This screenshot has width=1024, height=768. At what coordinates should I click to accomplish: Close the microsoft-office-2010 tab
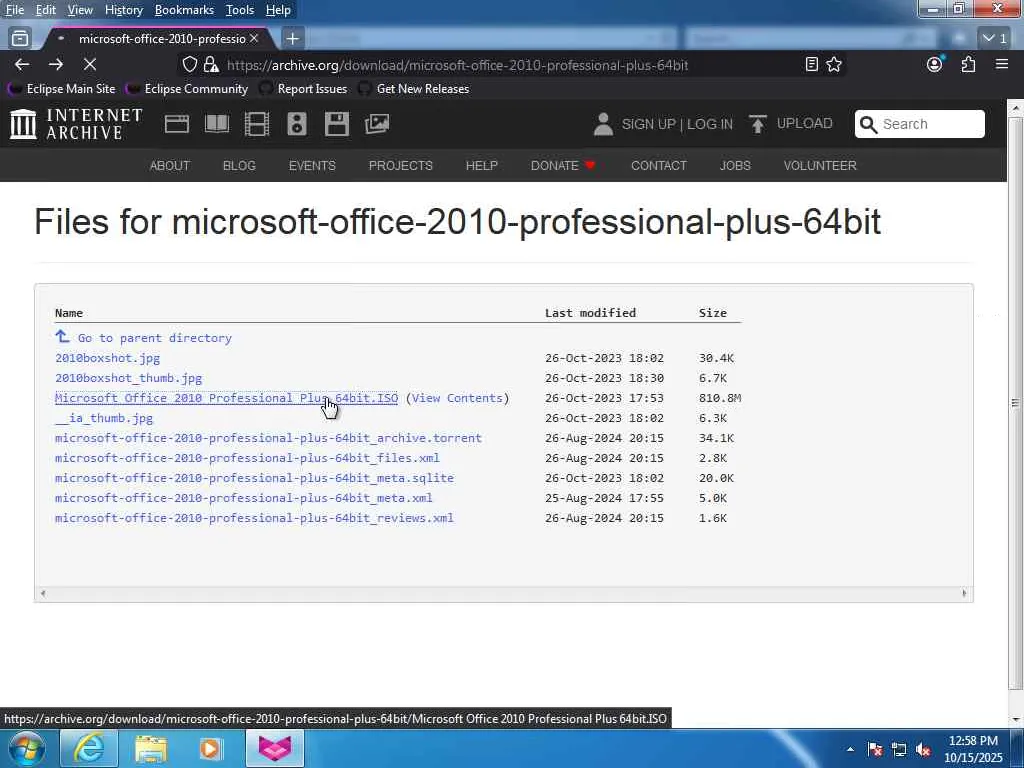(x=254, y=39)
